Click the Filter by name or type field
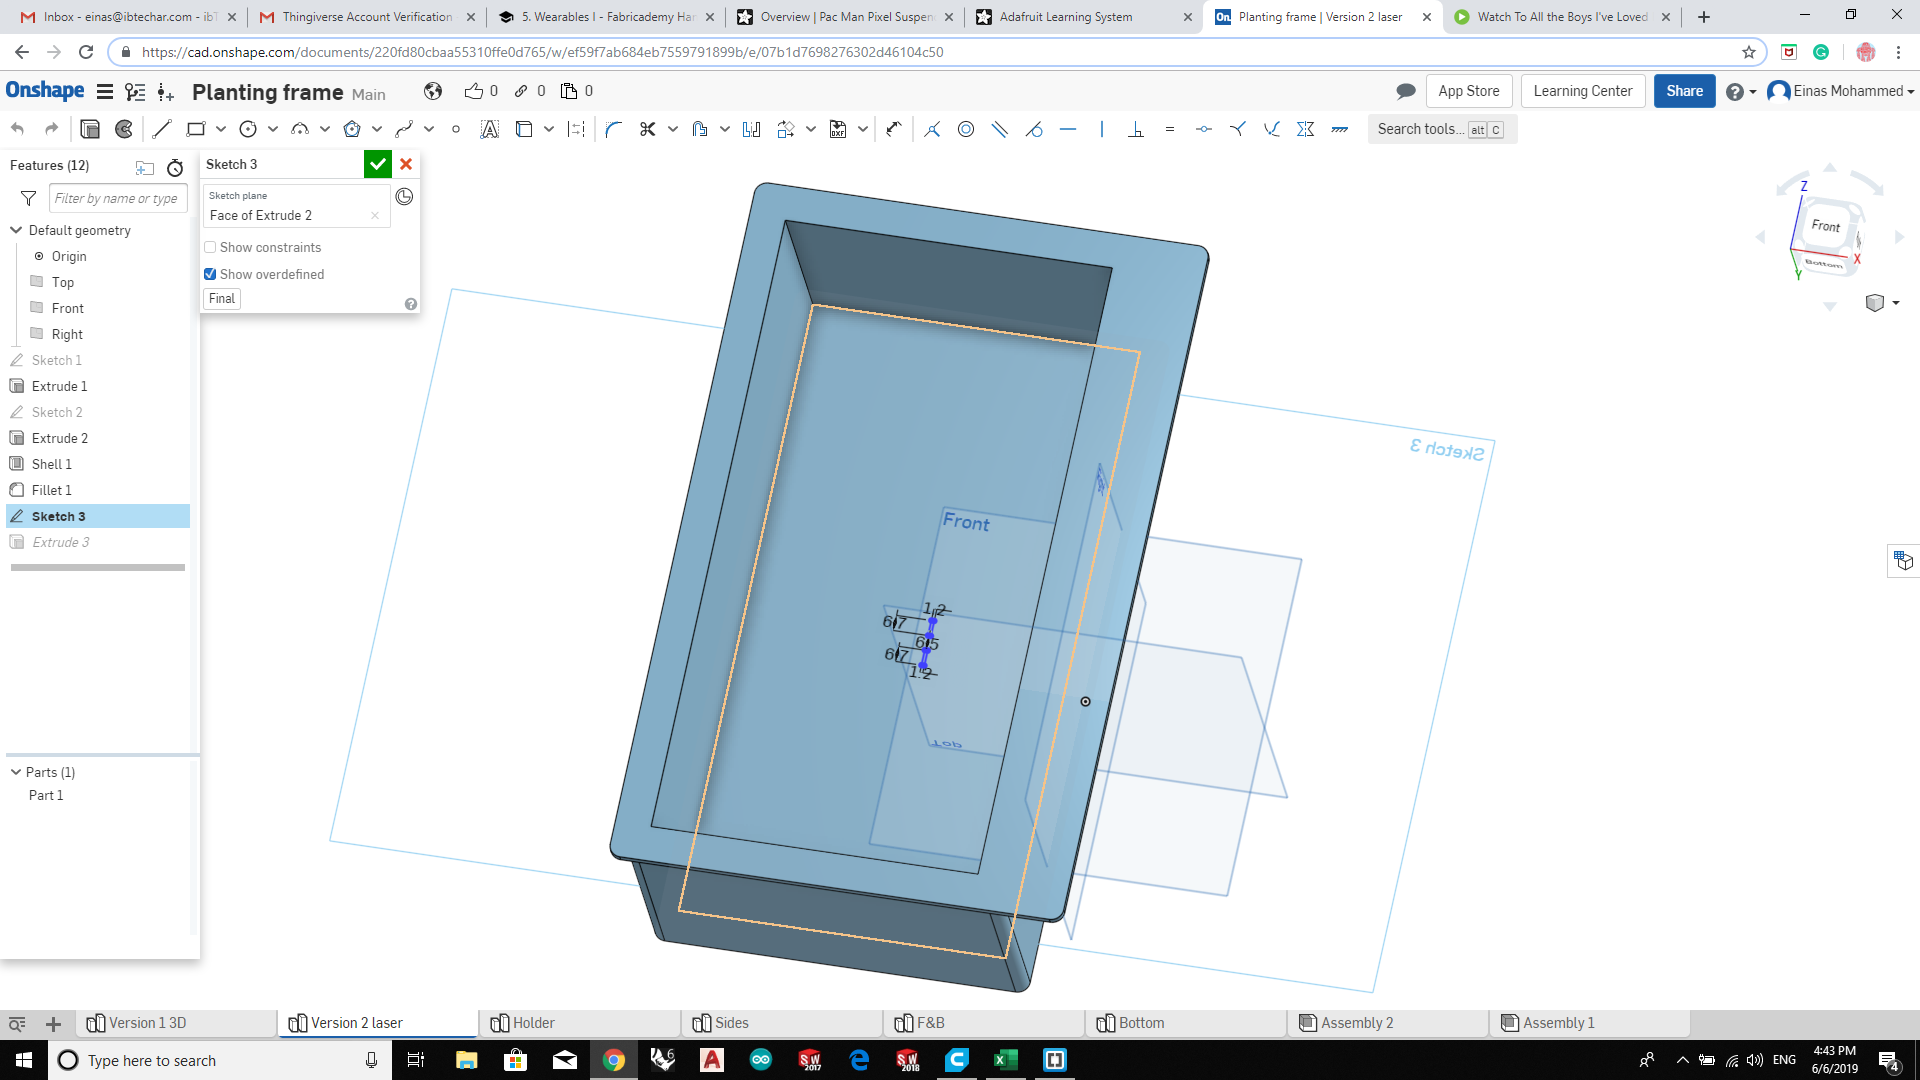Image resolution: width=1920 pixels, height=1080 pixels. [x=117, y=198]
